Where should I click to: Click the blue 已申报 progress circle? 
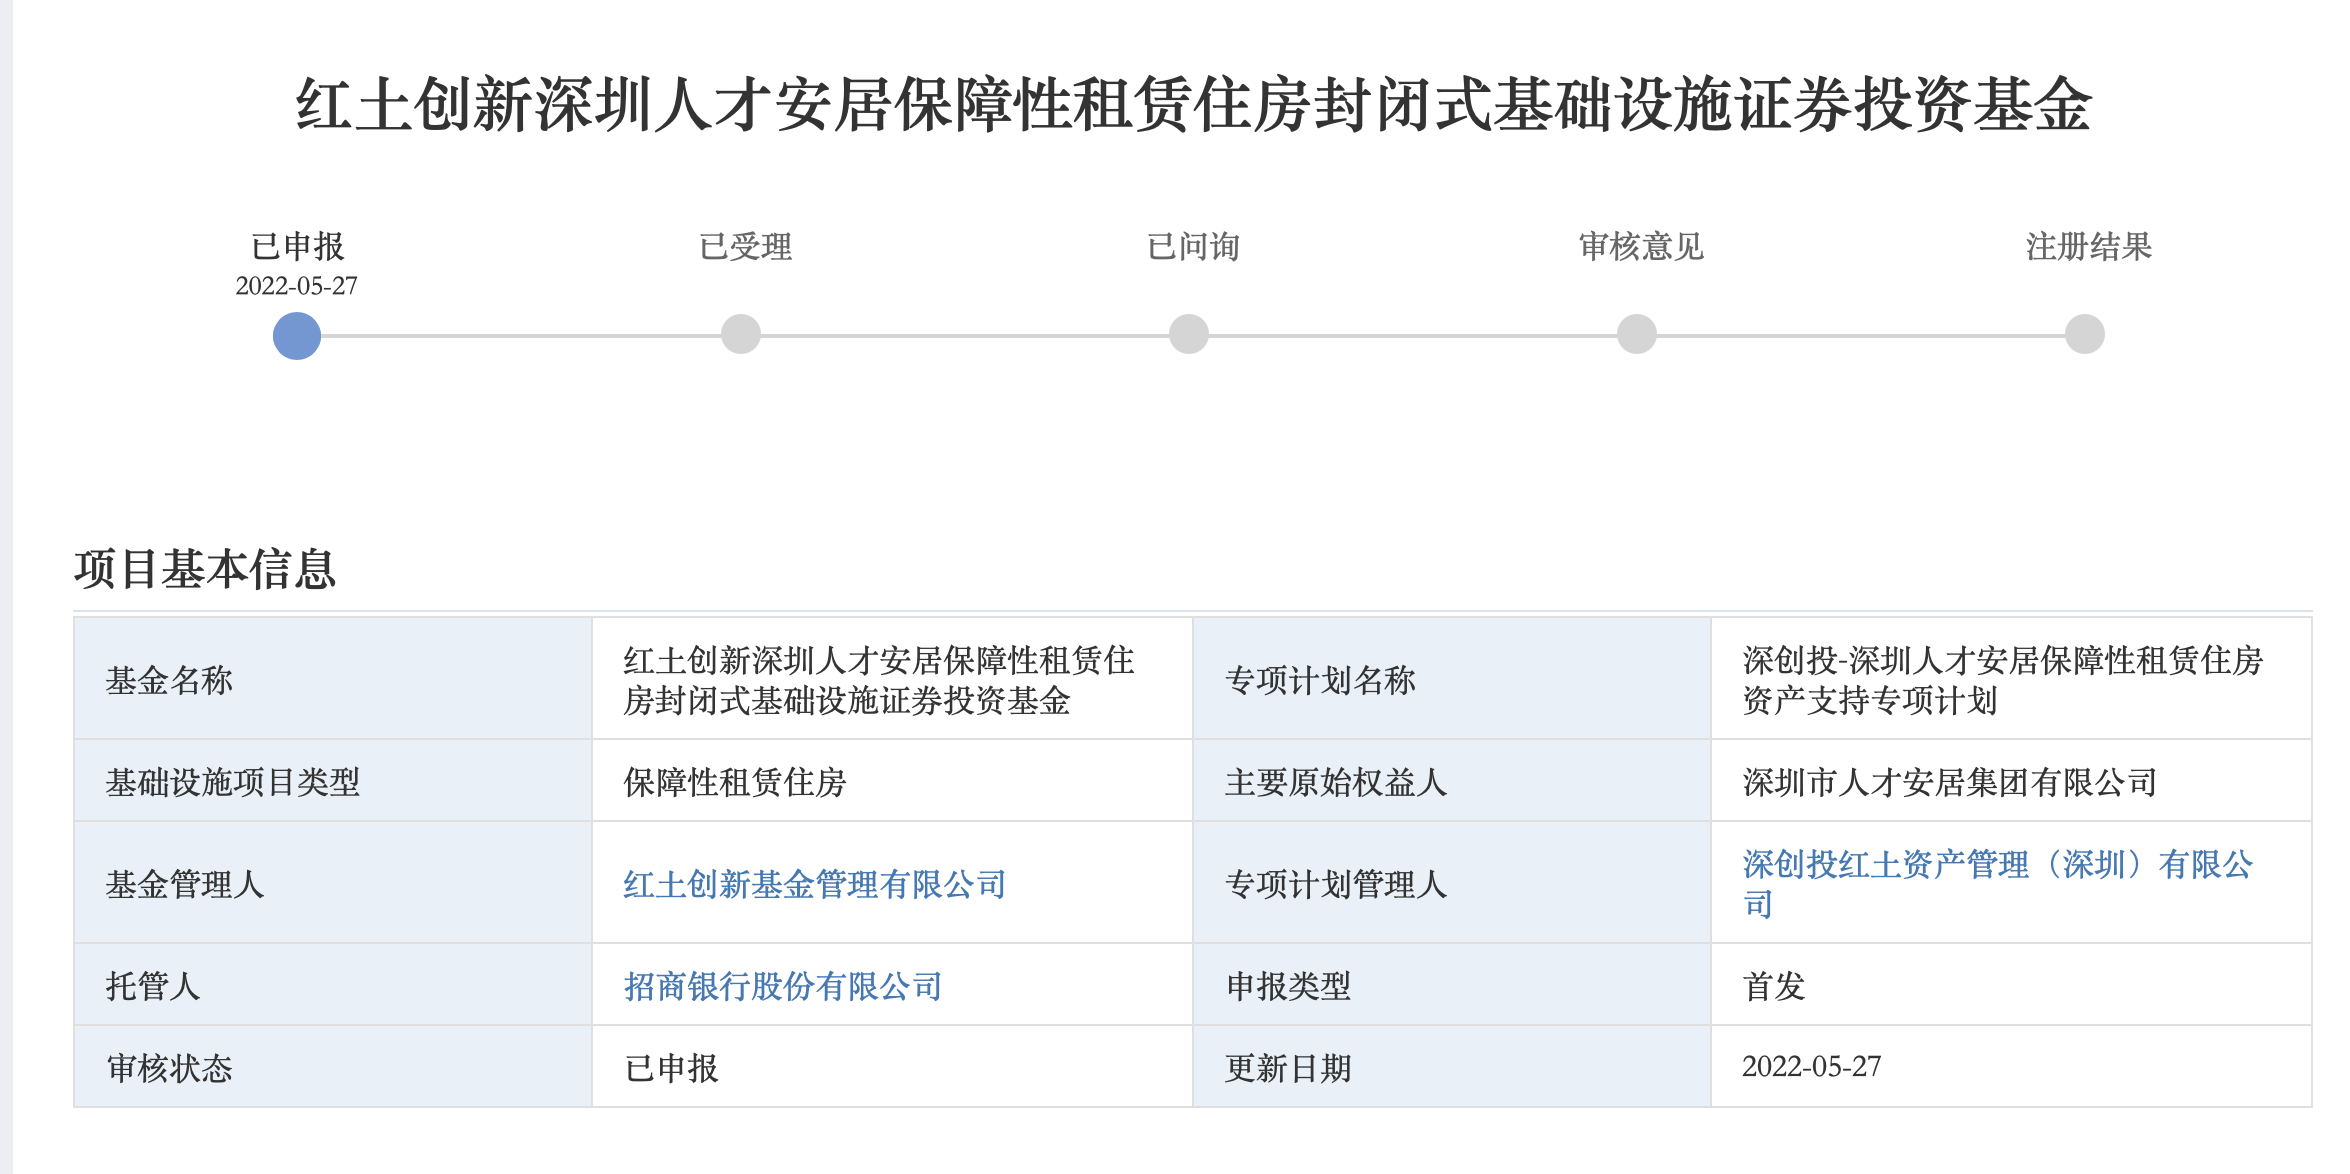(x=297, y=336)
